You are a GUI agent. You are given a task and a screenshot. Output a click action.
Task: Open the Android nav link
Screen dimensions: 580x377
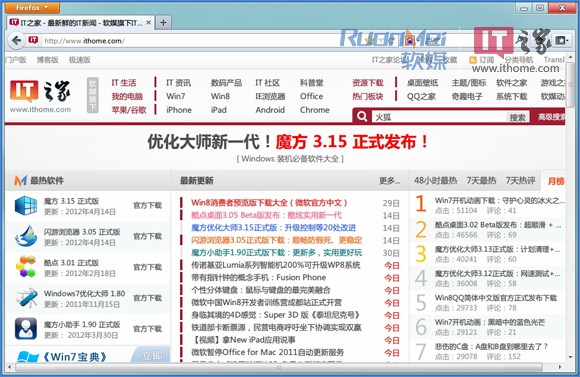coord(270,110)
